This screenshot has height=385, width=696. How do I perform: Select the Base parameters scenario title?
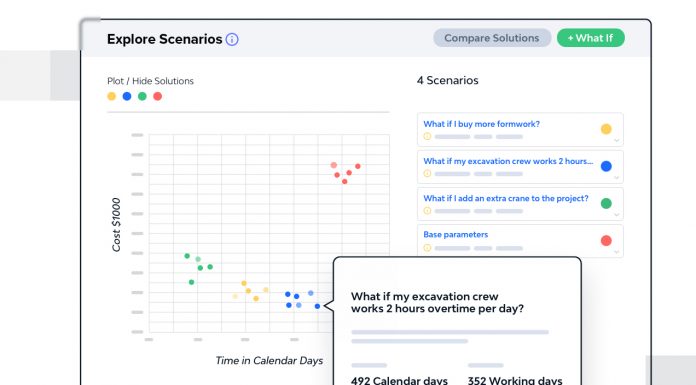[x=455, y=234]
